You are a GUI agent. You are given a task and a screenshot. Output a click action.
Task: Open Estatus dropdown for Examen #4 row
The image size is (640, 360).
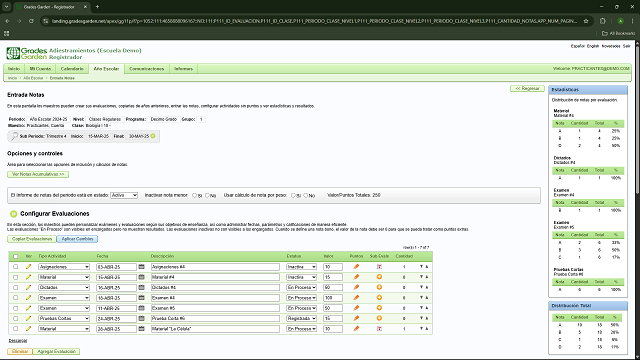301,298
